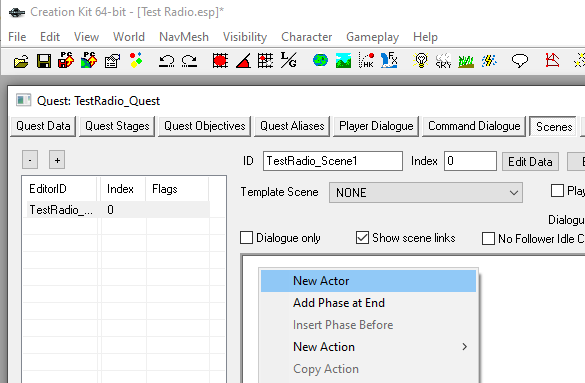585x383 pixels.
Task: Click the Edit Data button
Action: [530, 161]
